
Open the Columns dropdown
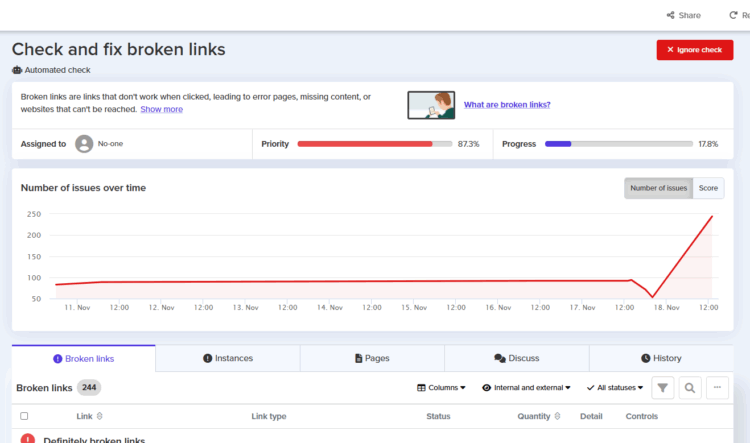[441, 388]
